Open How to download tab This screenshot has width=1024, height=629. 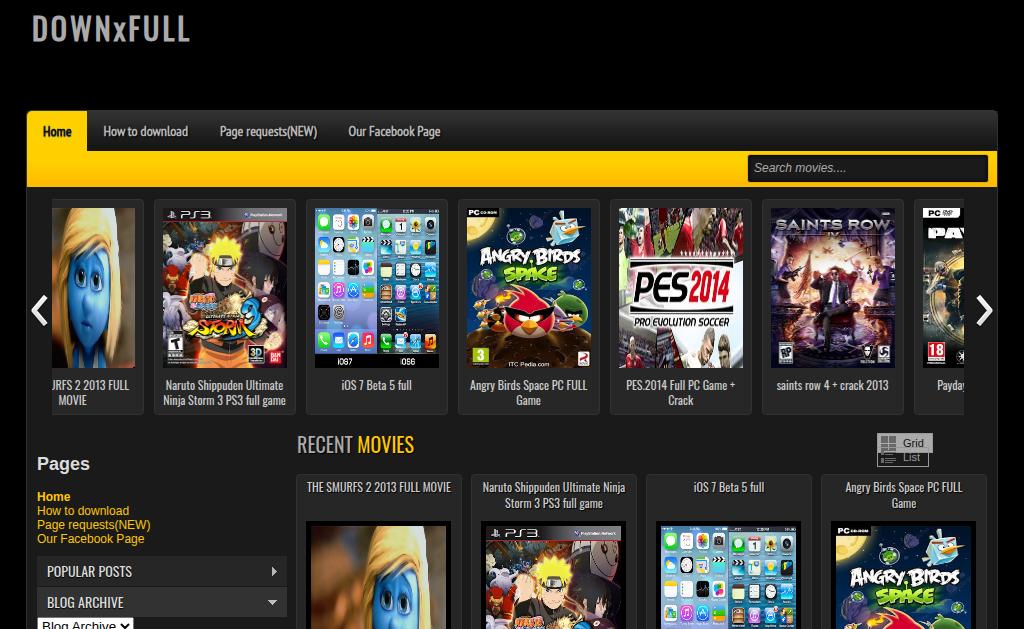[x=146, y=131]
